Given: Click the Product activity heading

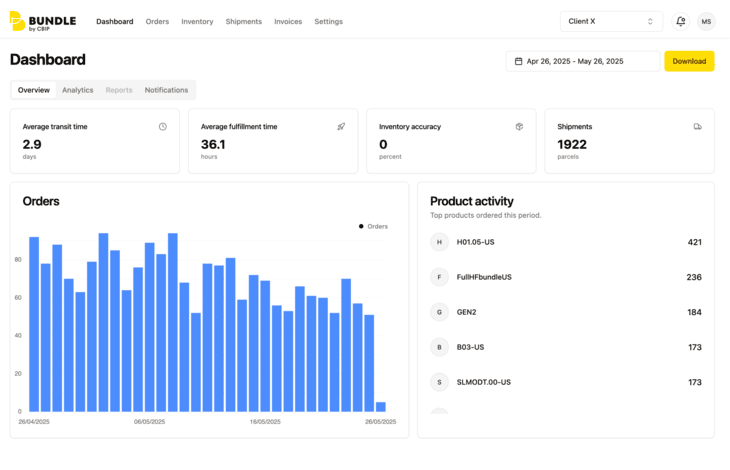Looking at the screenshot, I should pos(472,201).
